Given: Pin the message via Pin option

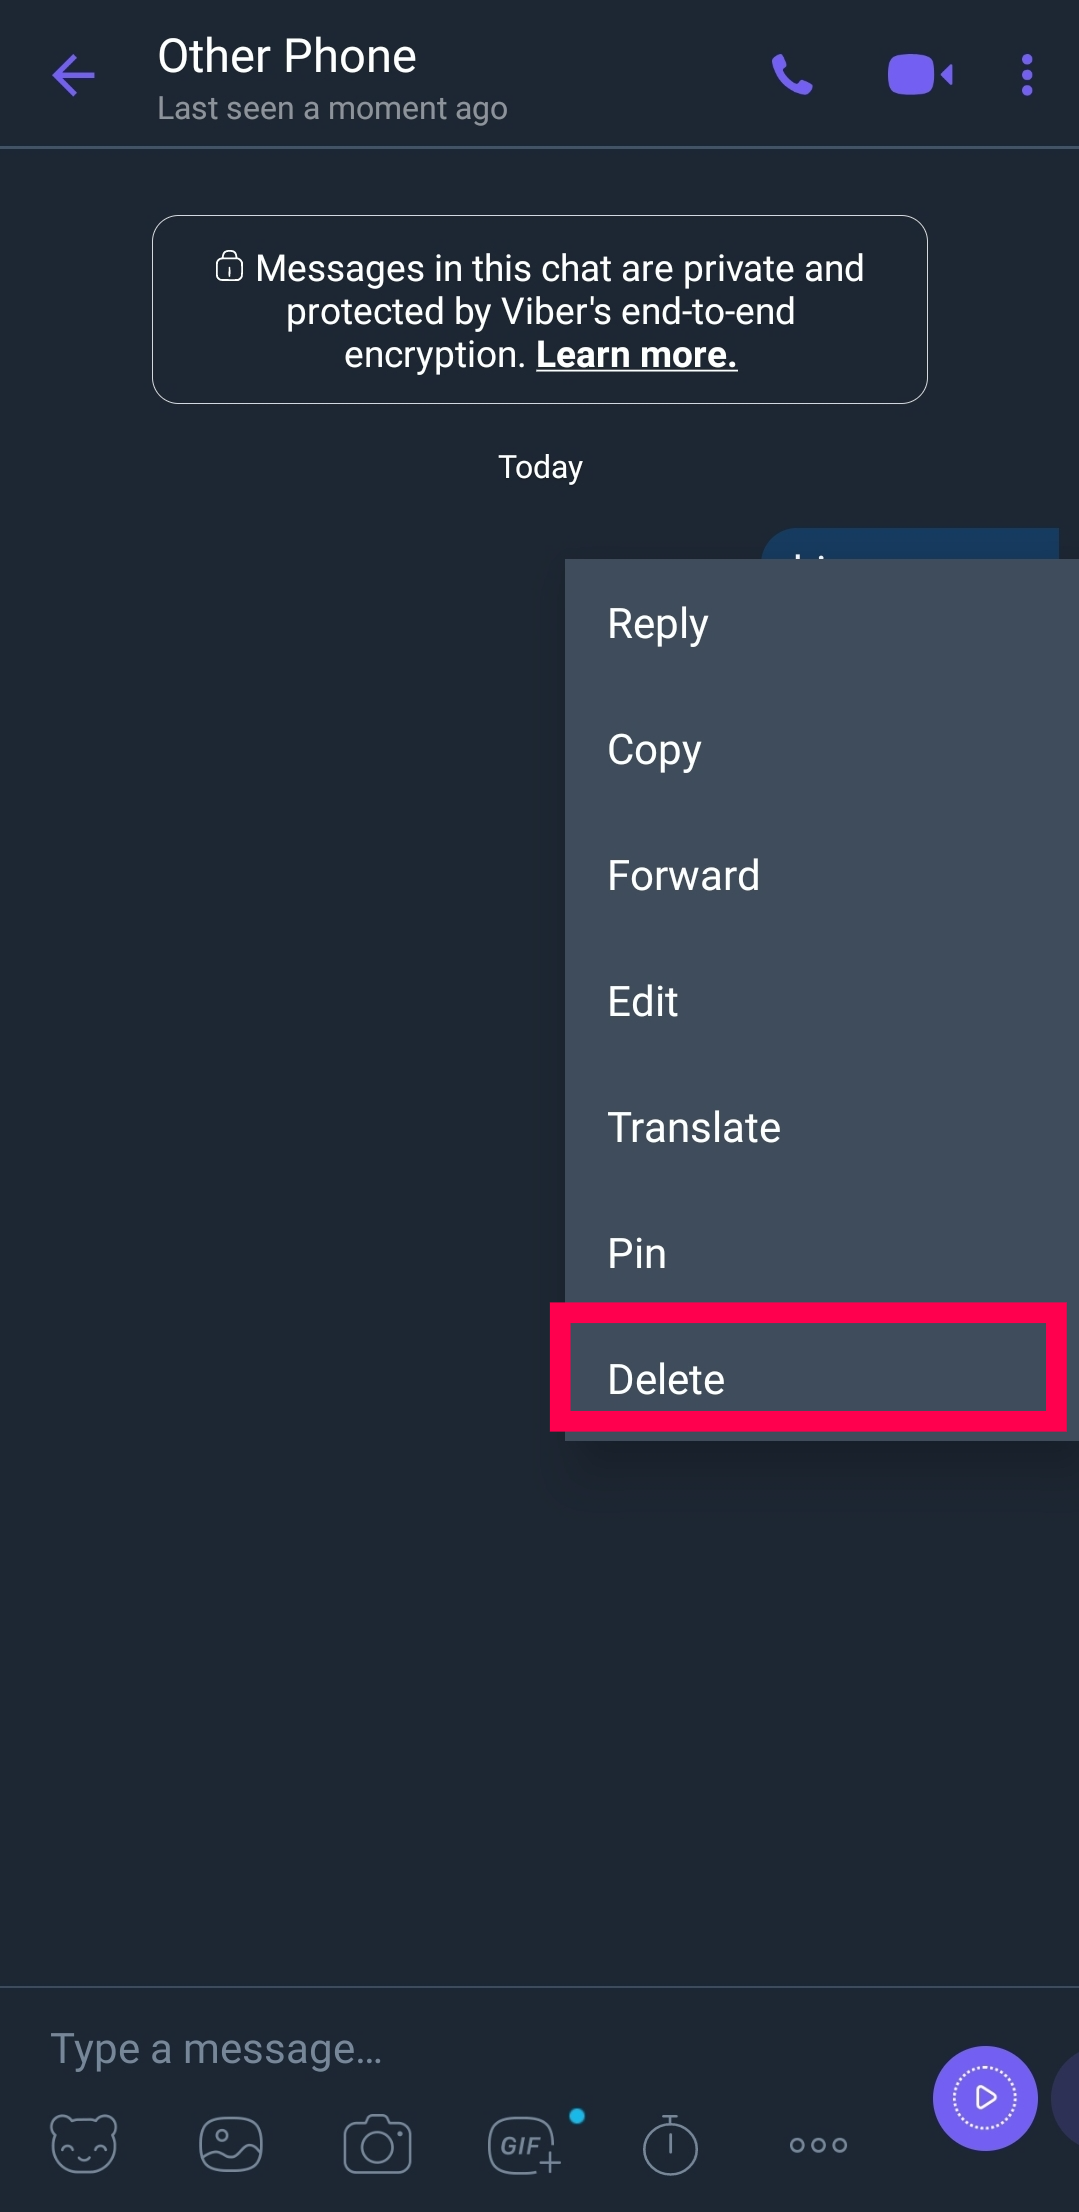Looking at the screenshot, I should (637, 1254).
